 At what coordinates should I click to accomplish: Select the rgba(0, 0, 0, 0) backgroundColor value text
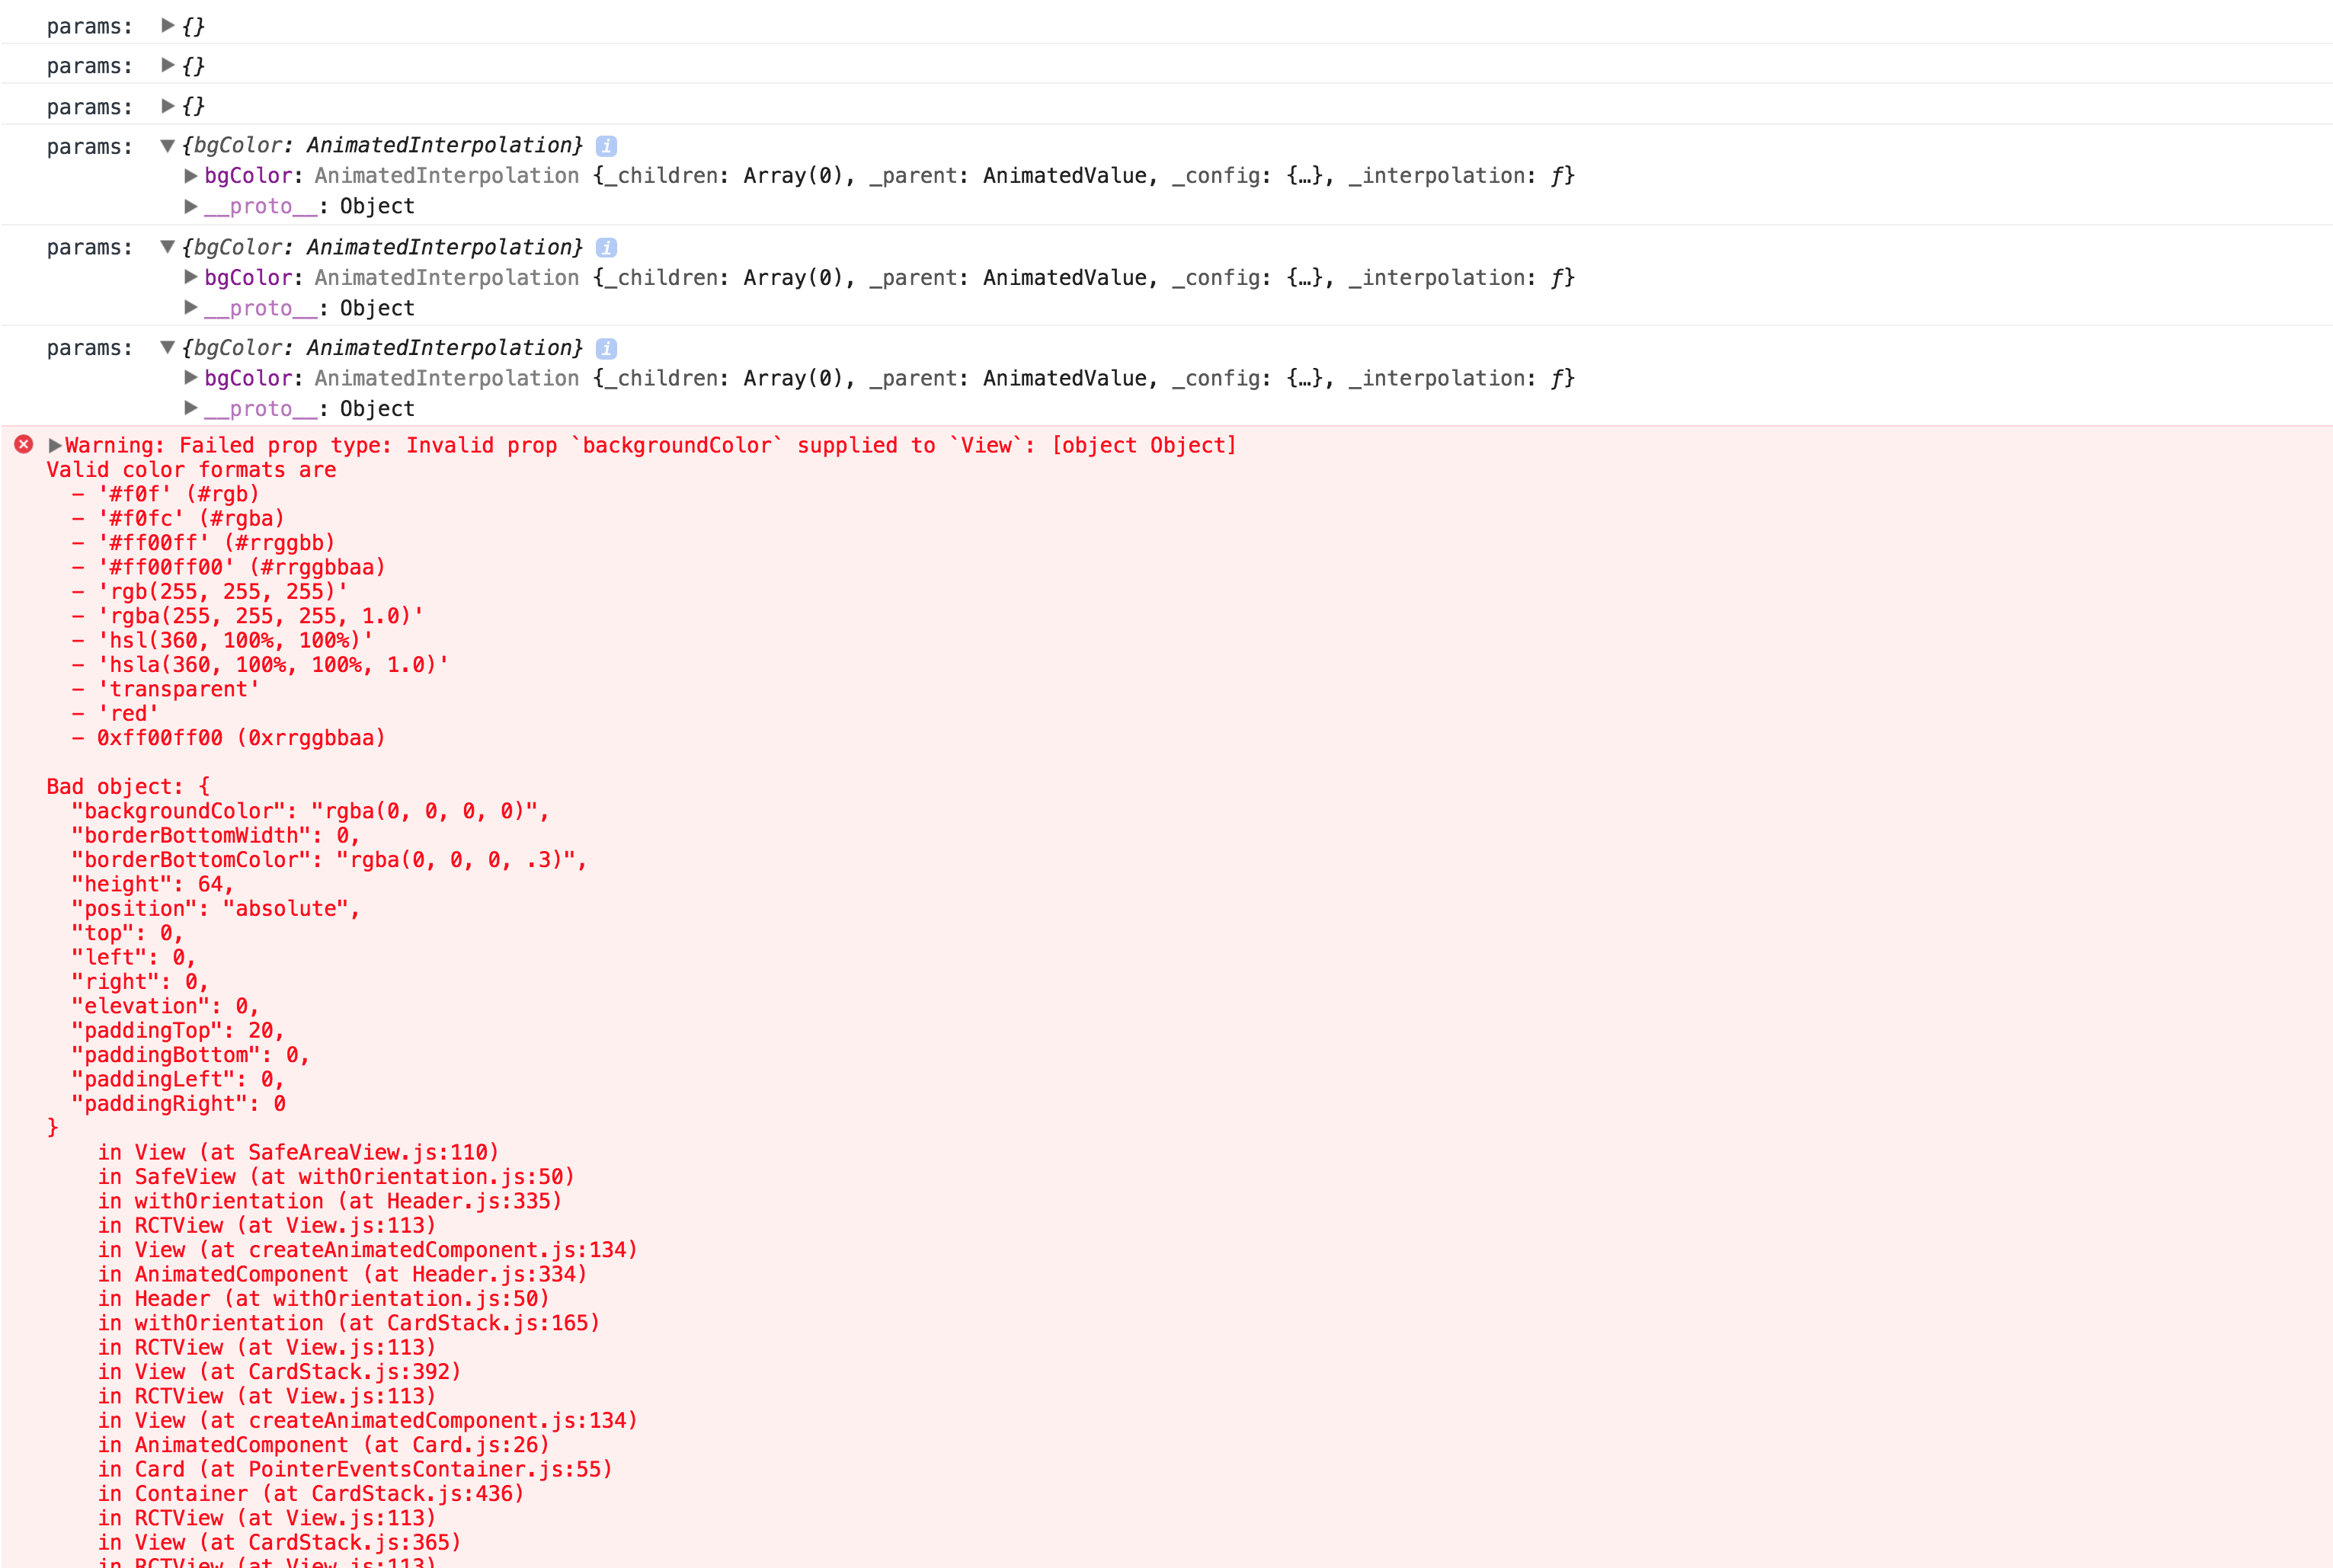(430, 811)
